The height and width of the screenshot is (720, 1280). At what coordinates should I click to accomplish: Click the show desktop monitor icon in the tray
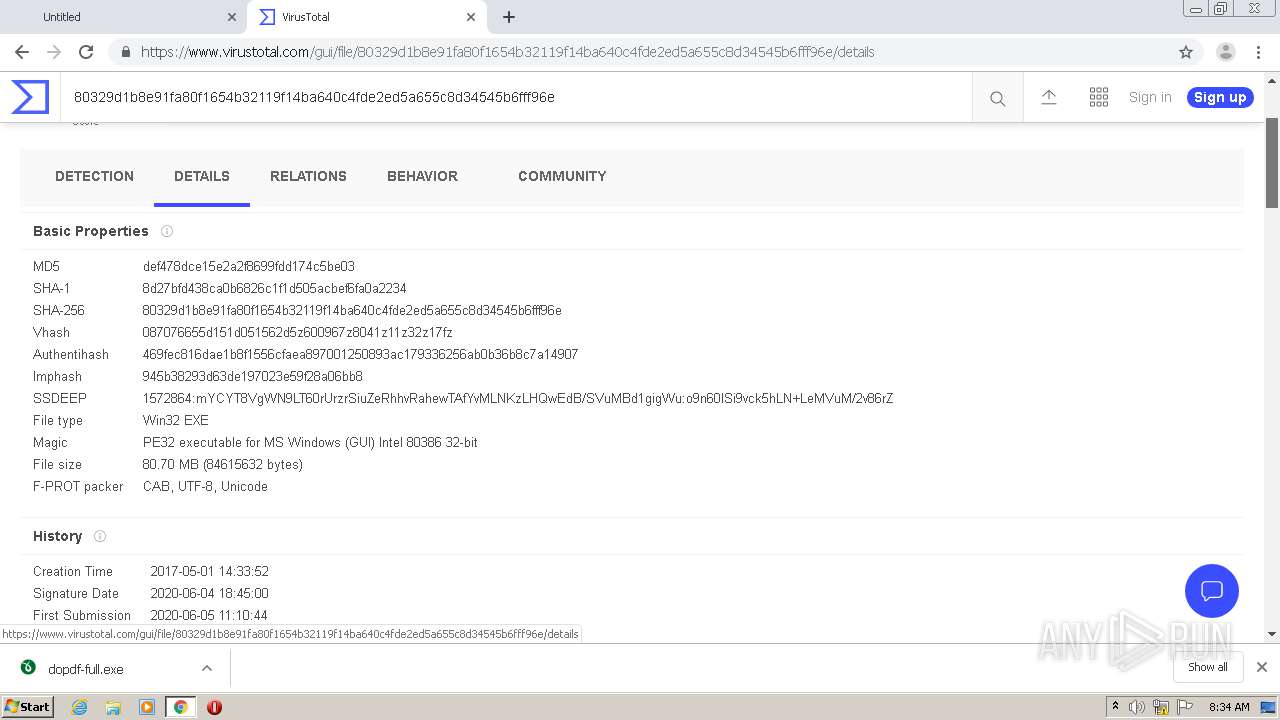(1268, 707)
